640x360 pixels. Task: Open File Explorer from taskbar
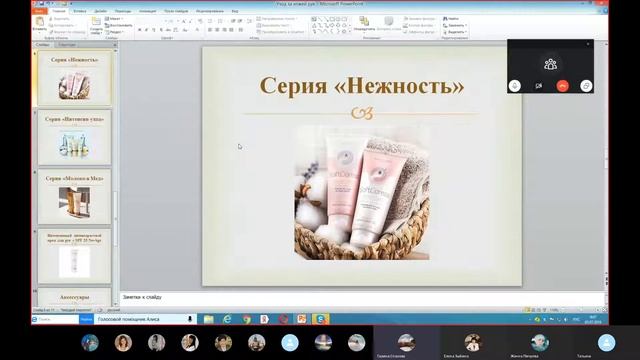(x=209, y=319)
